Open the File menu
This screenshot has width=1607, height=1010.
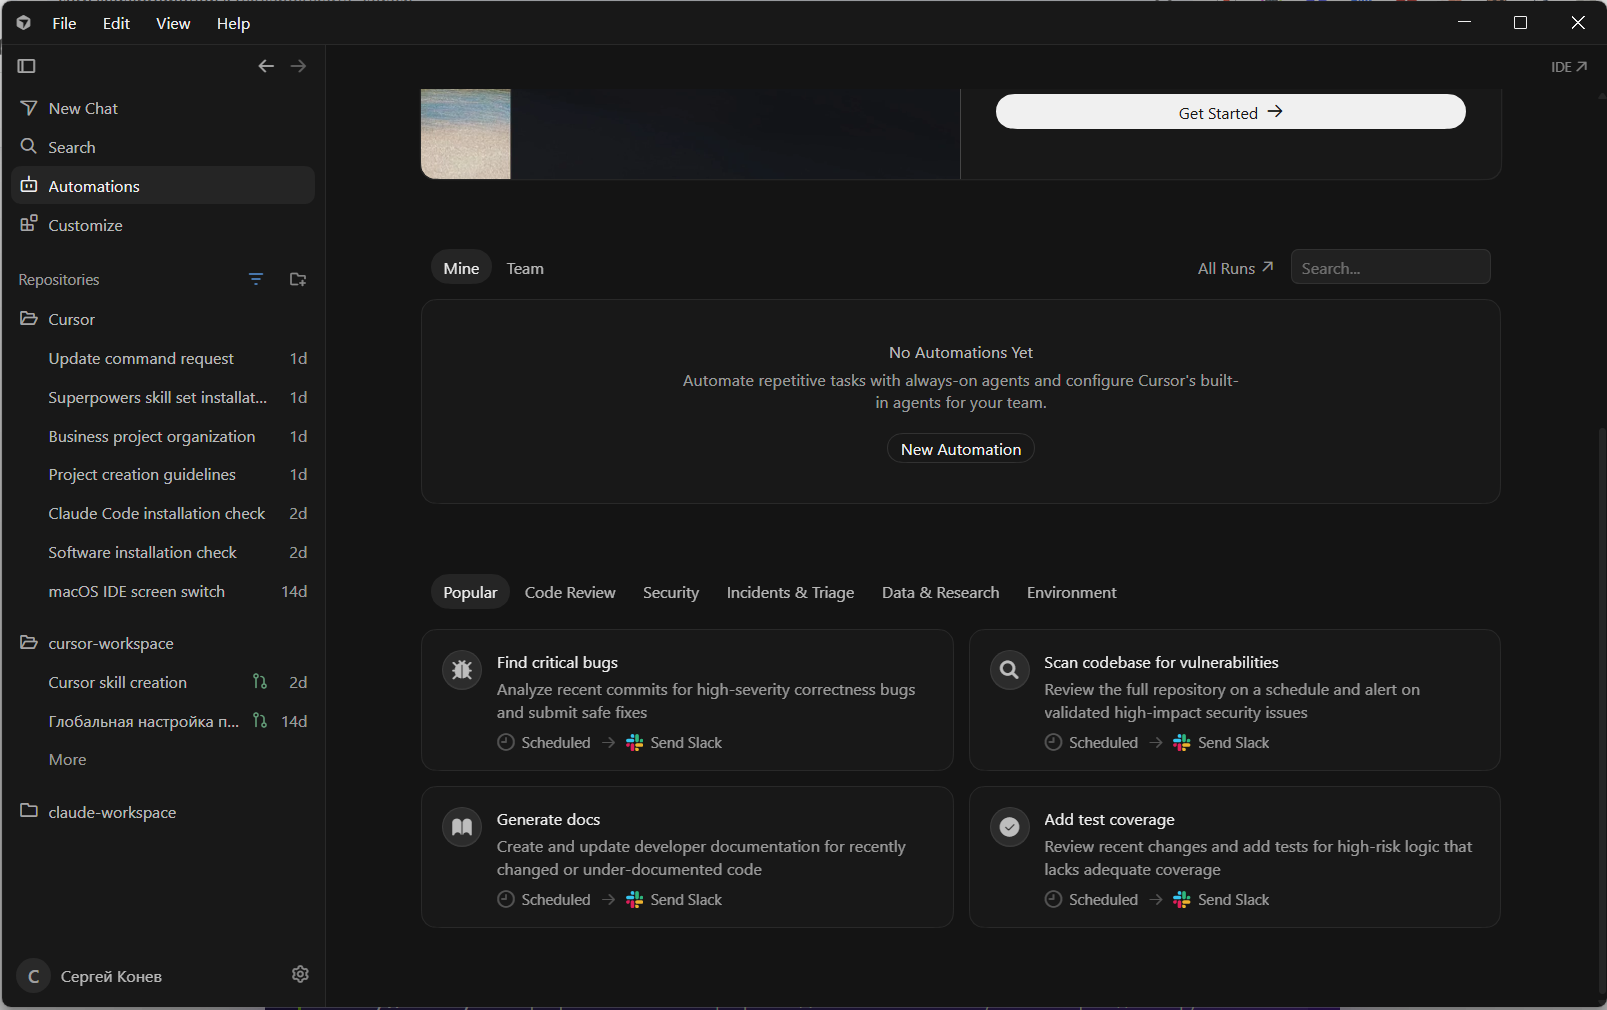click(64, 23)
